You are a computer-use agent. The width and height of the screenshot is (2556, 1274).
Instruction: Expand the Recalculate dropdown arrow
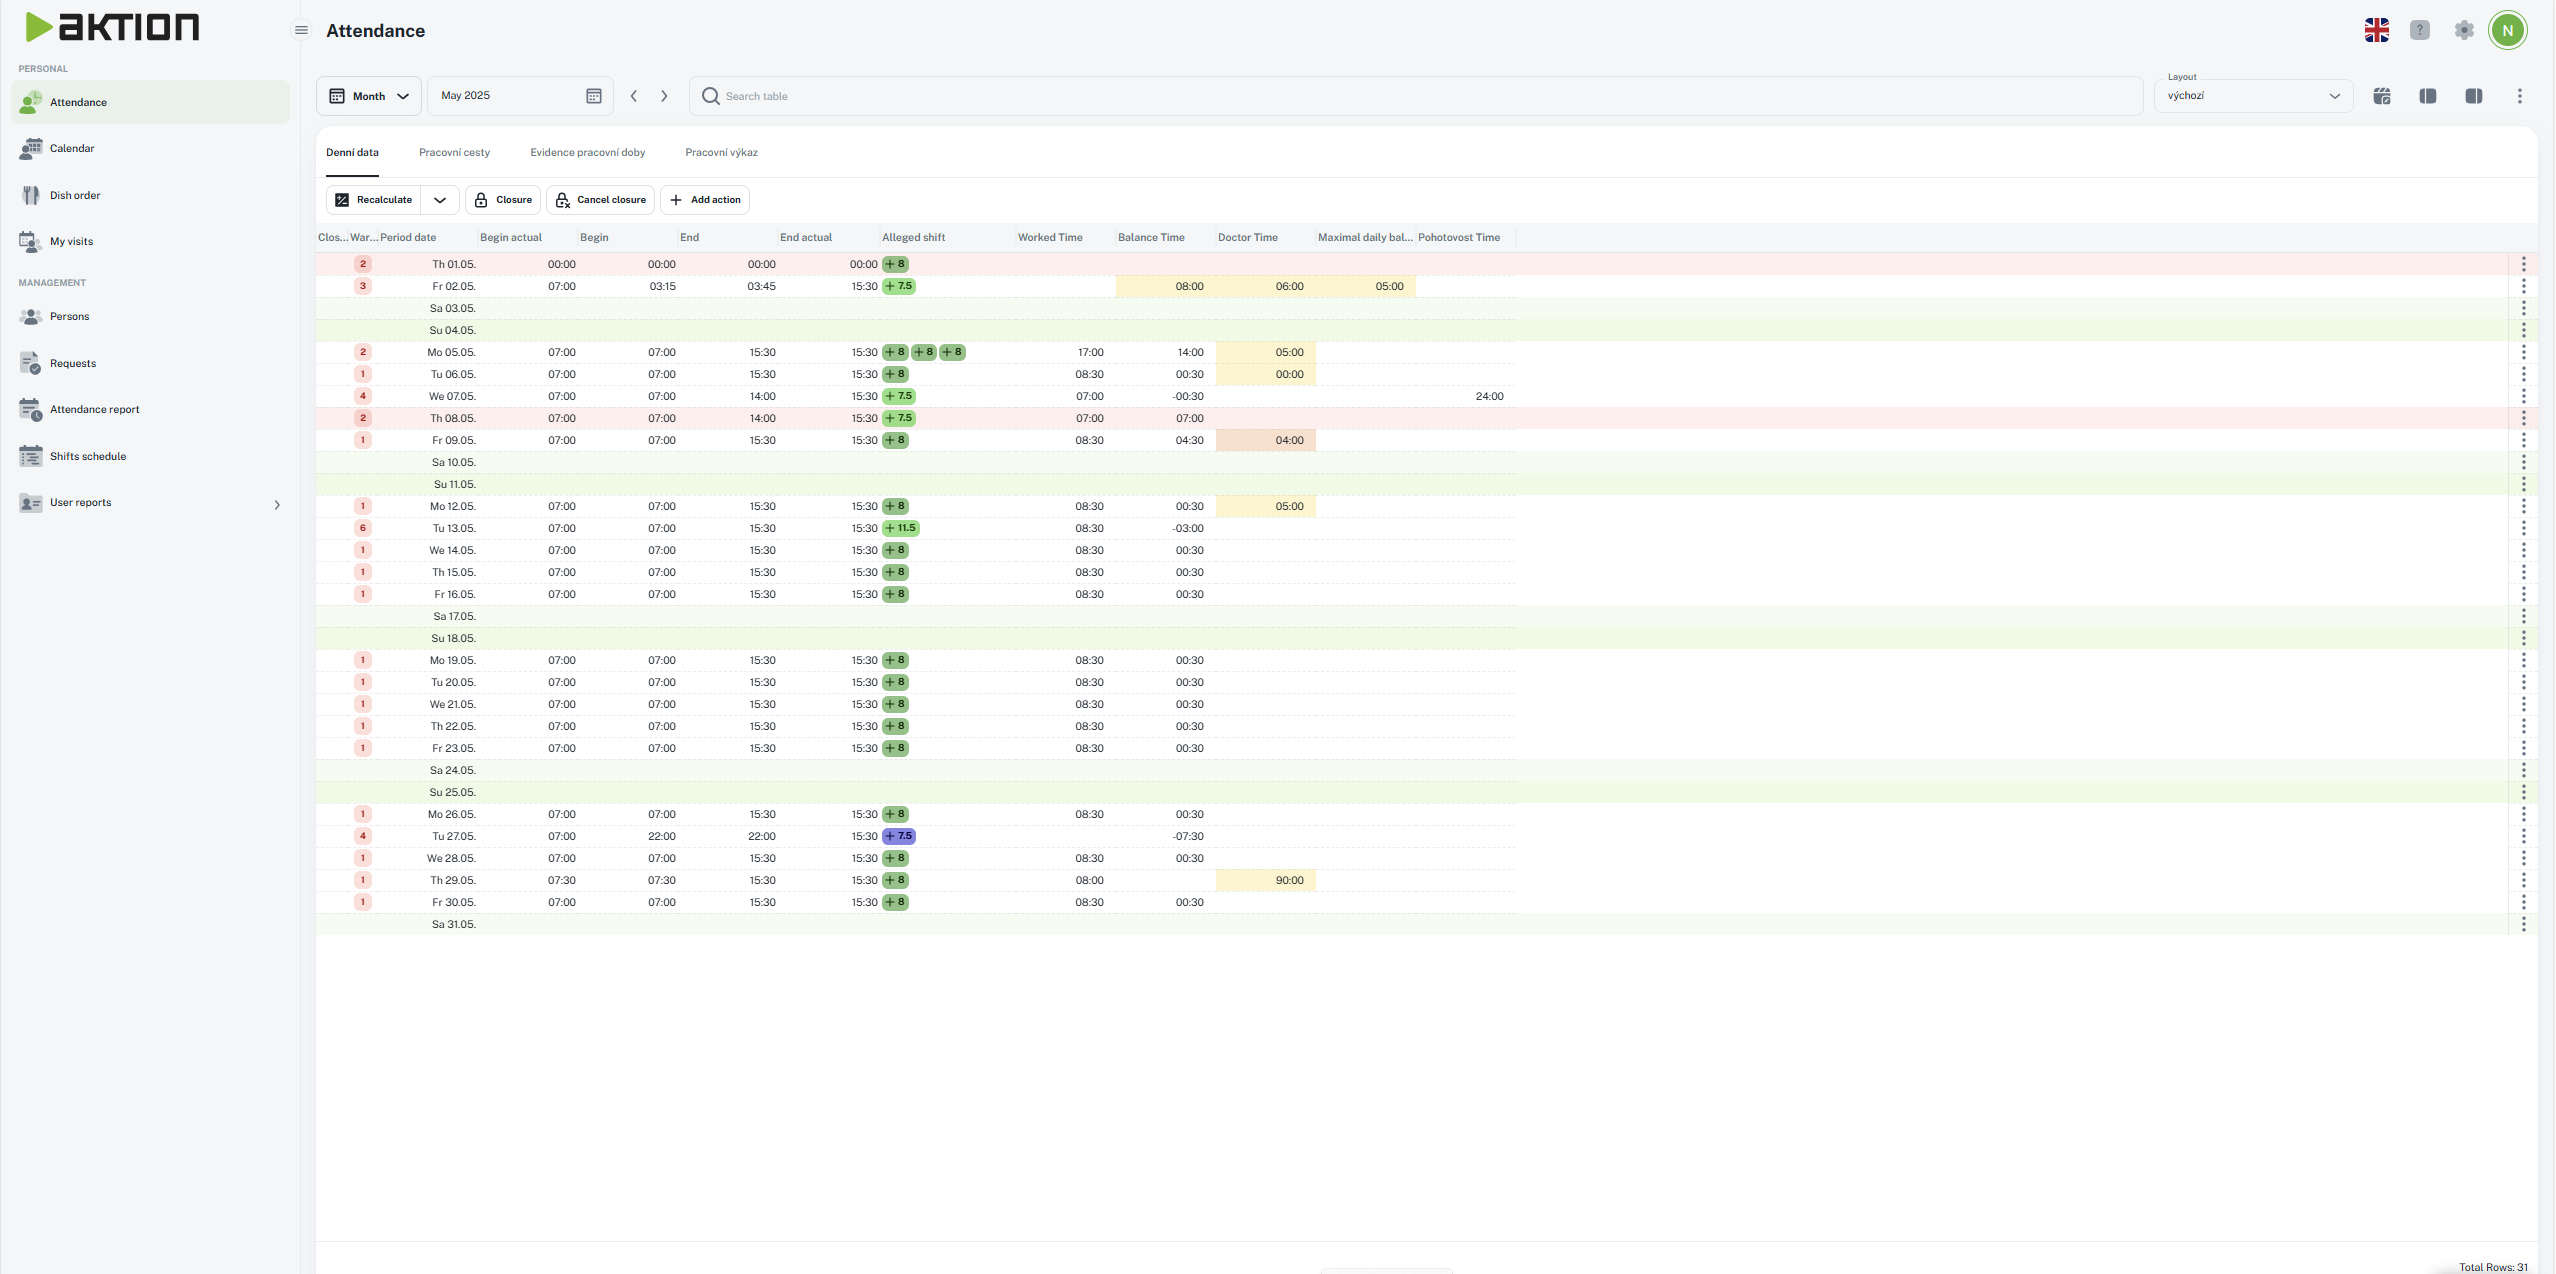tap(440, 200)
